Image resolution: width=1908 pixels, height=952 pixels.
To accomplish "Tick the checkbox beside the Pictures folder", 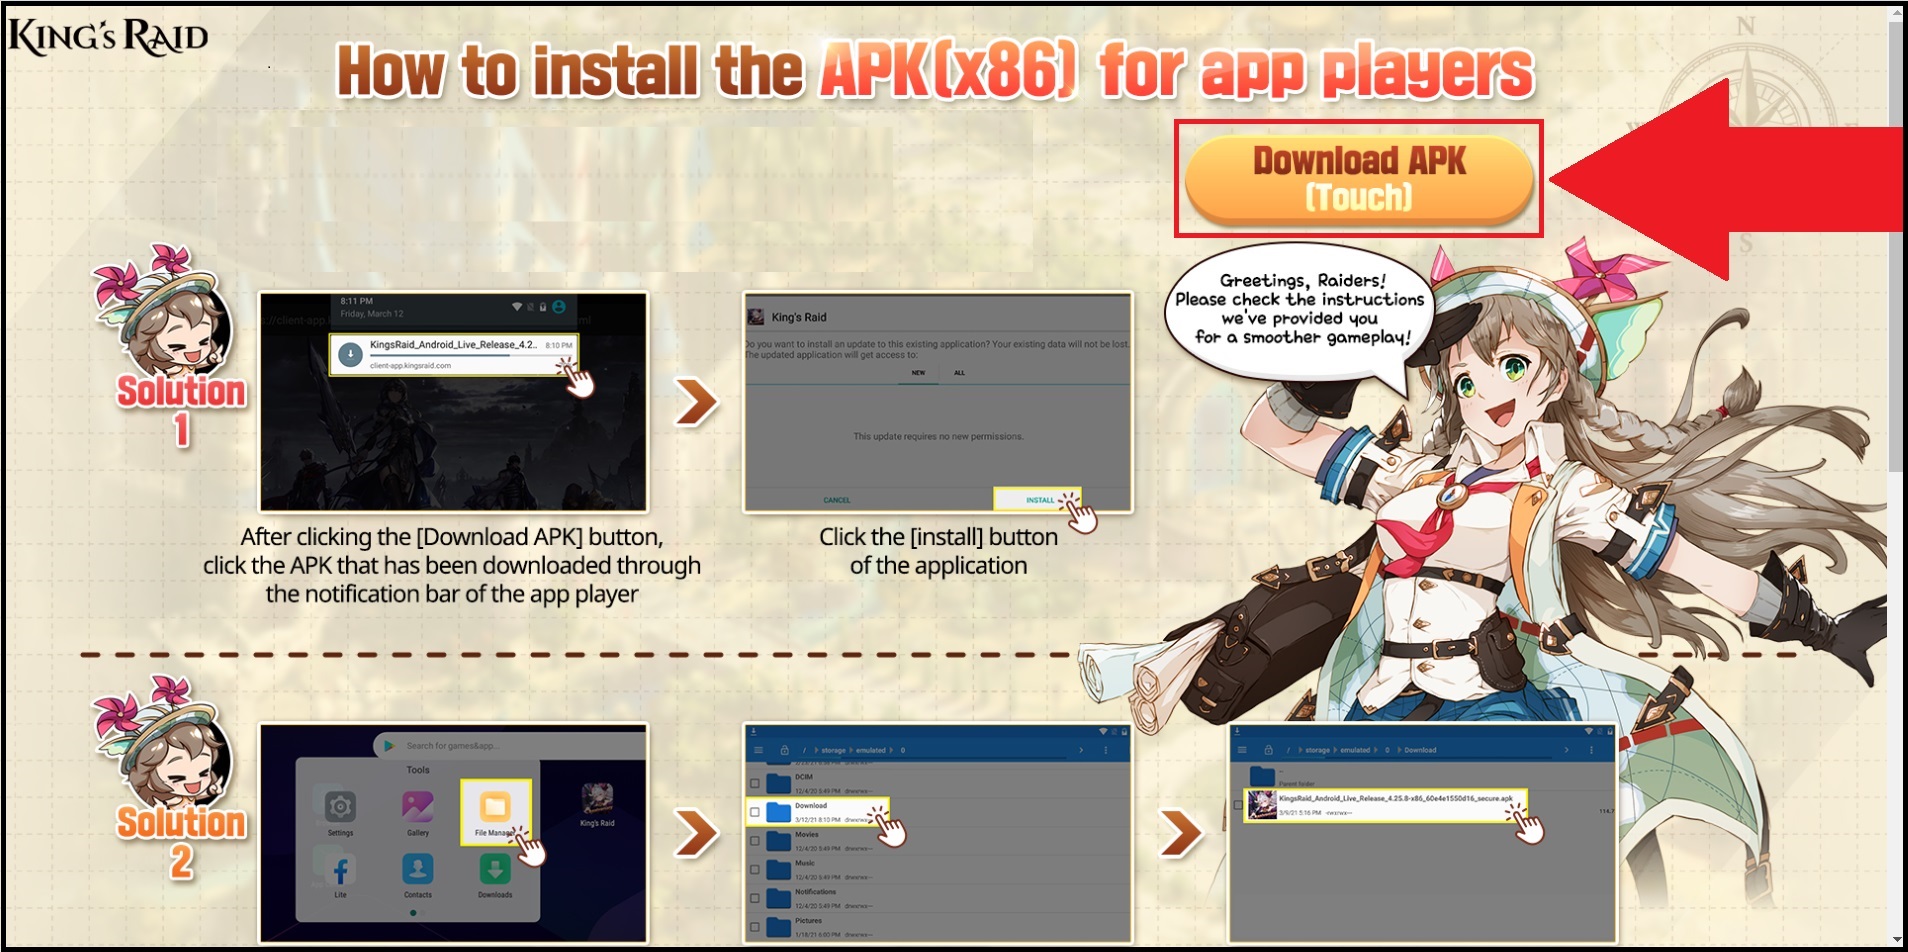I will (x=755, y=927).
